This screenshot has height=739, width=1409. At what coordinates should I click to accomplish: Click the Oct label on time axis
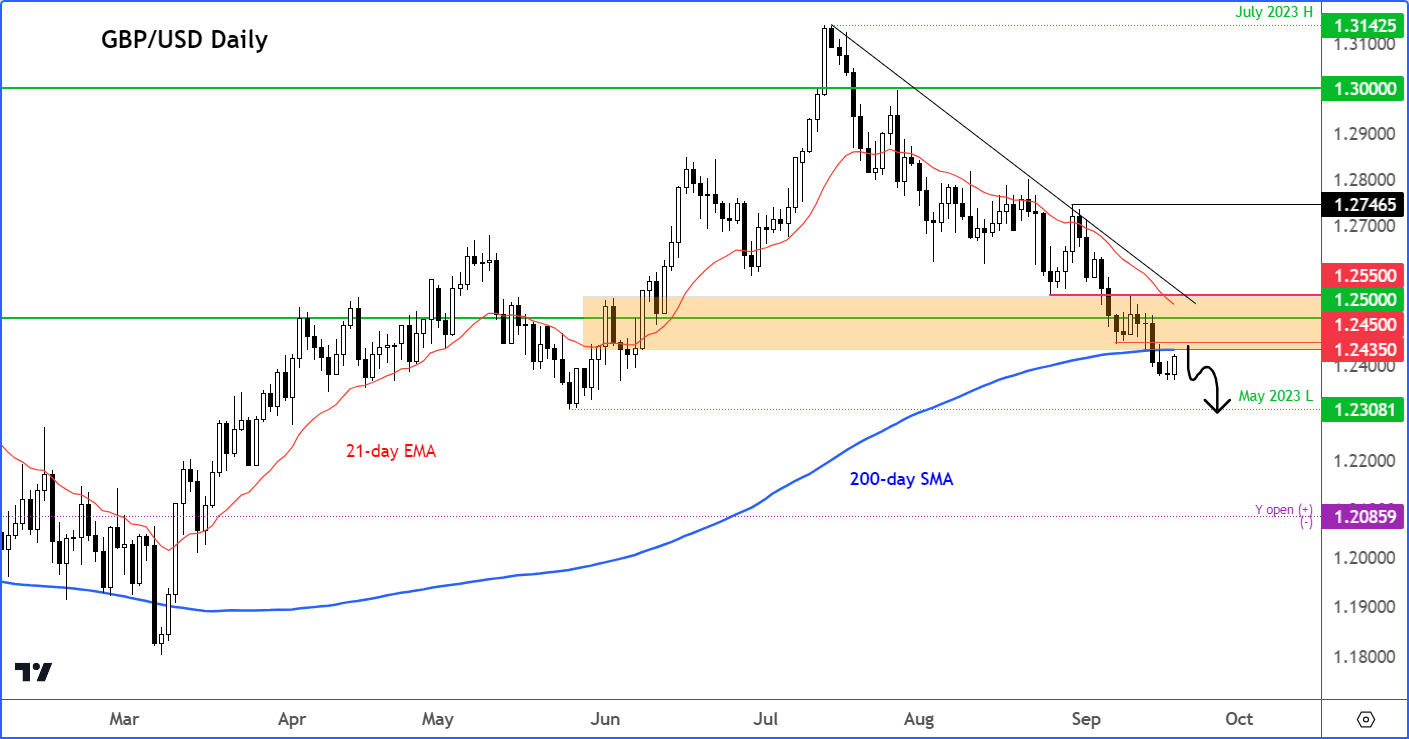1239,718
